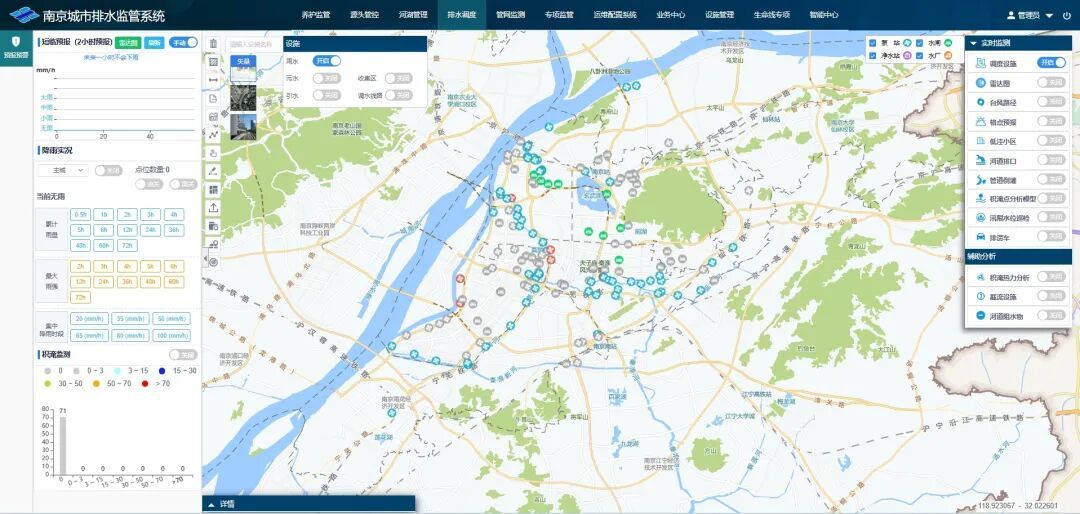Image resolution: width=1080 pixels, height=514 pixels.
Task: Select the 20 (mm/h) intensity button
Action: click(90, 319)
